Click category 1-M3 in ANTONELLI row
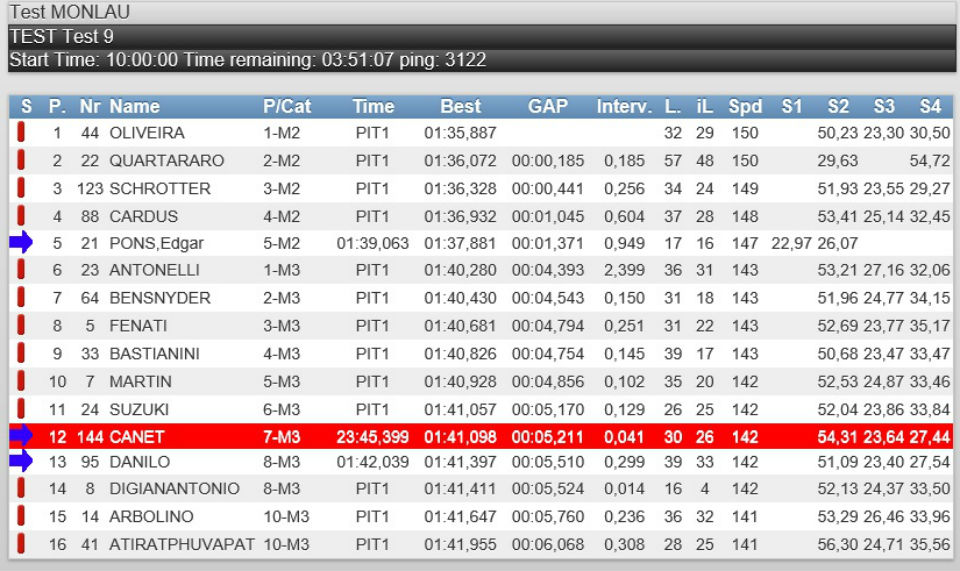Screen dimensions: 960x571 [x=282, y=270]
